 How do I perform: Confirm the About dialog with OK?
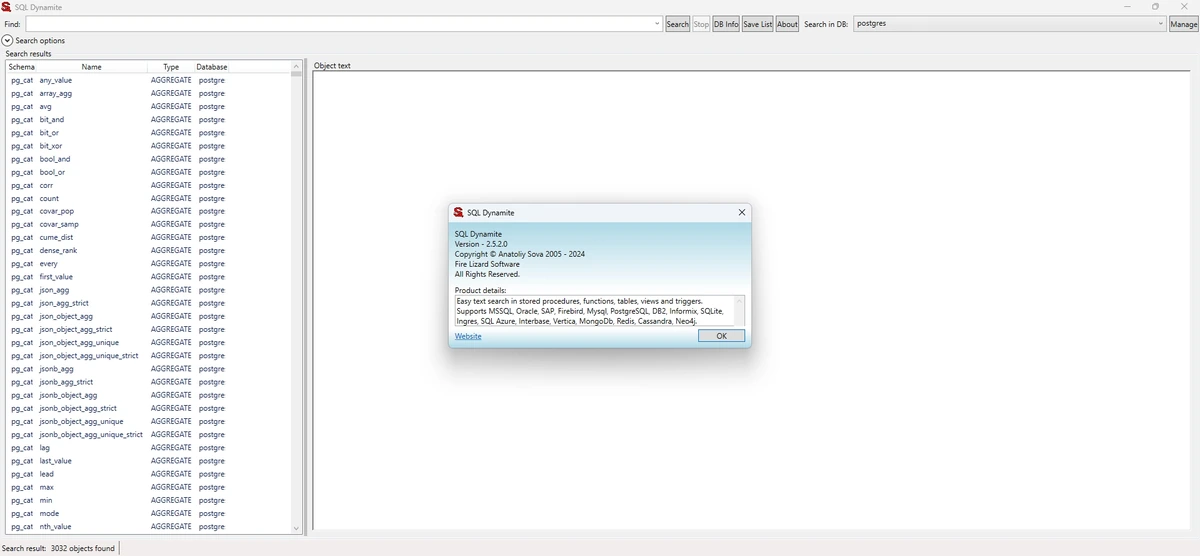(722, 336)
